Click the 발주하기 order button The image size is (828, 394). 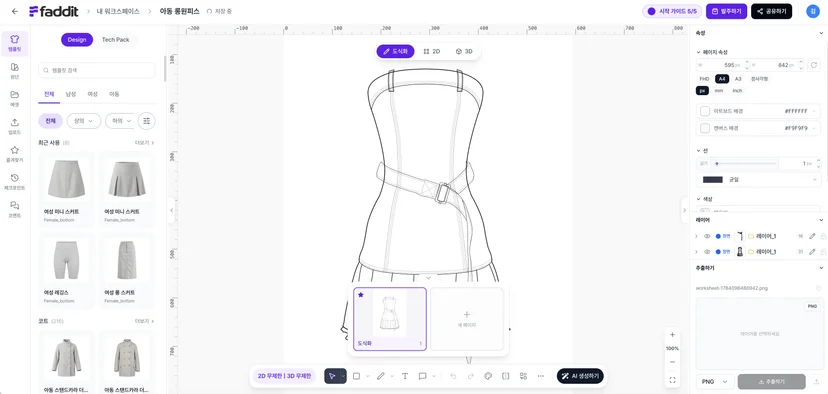[x=727, y=11]
